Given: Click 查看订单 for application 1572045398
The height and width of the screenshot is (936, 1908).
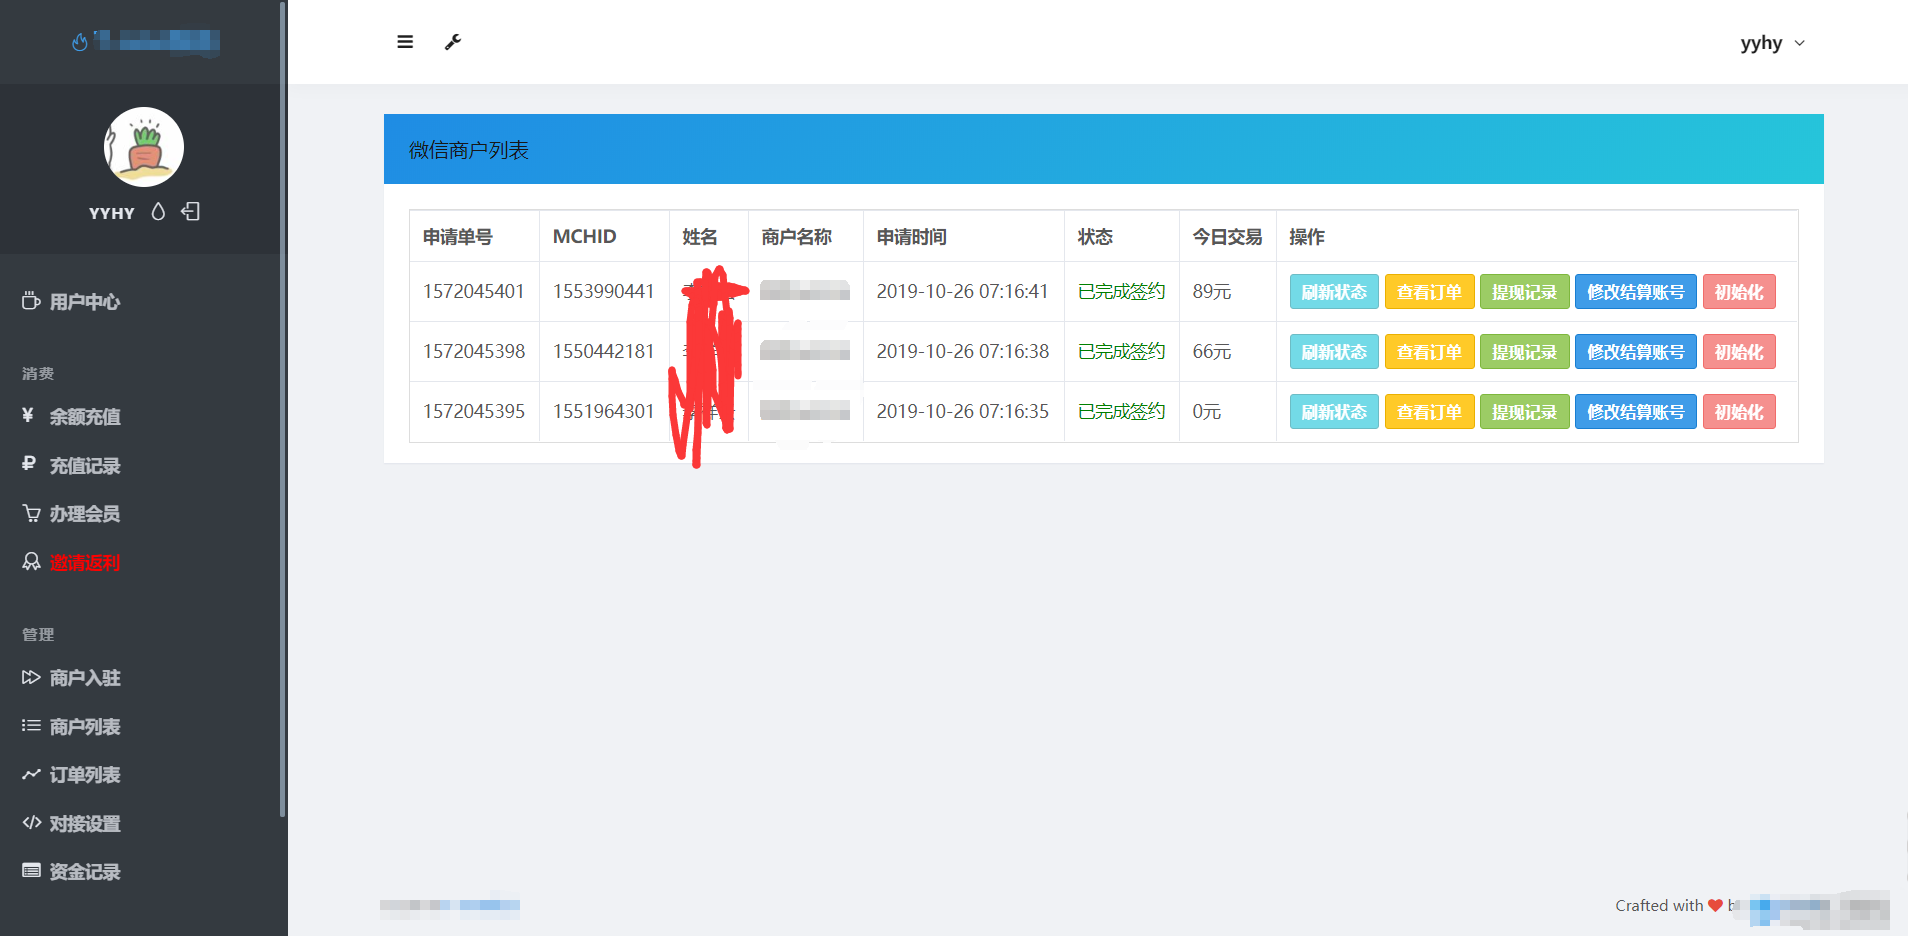Looking at the screenshot, I should 1429,352.
